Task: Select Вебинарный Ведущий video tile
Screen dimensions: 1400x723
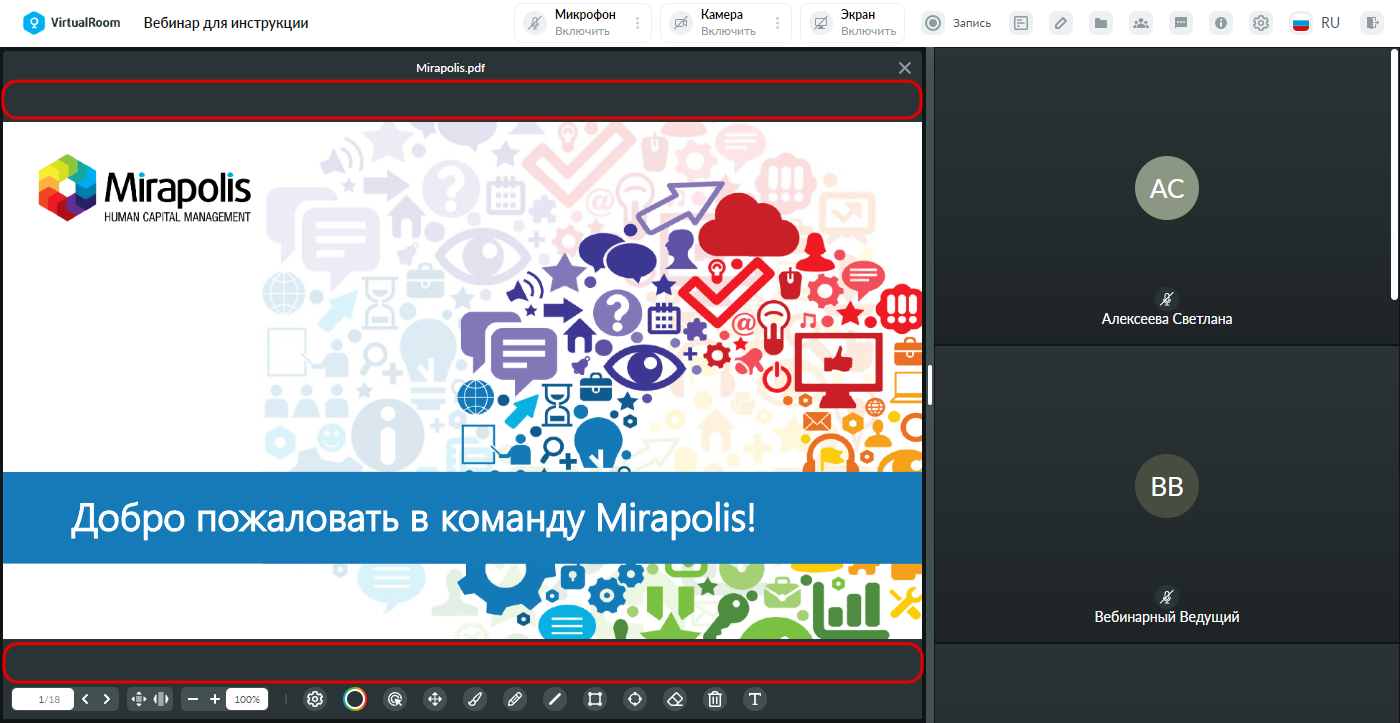Action: click(1166, 494)
